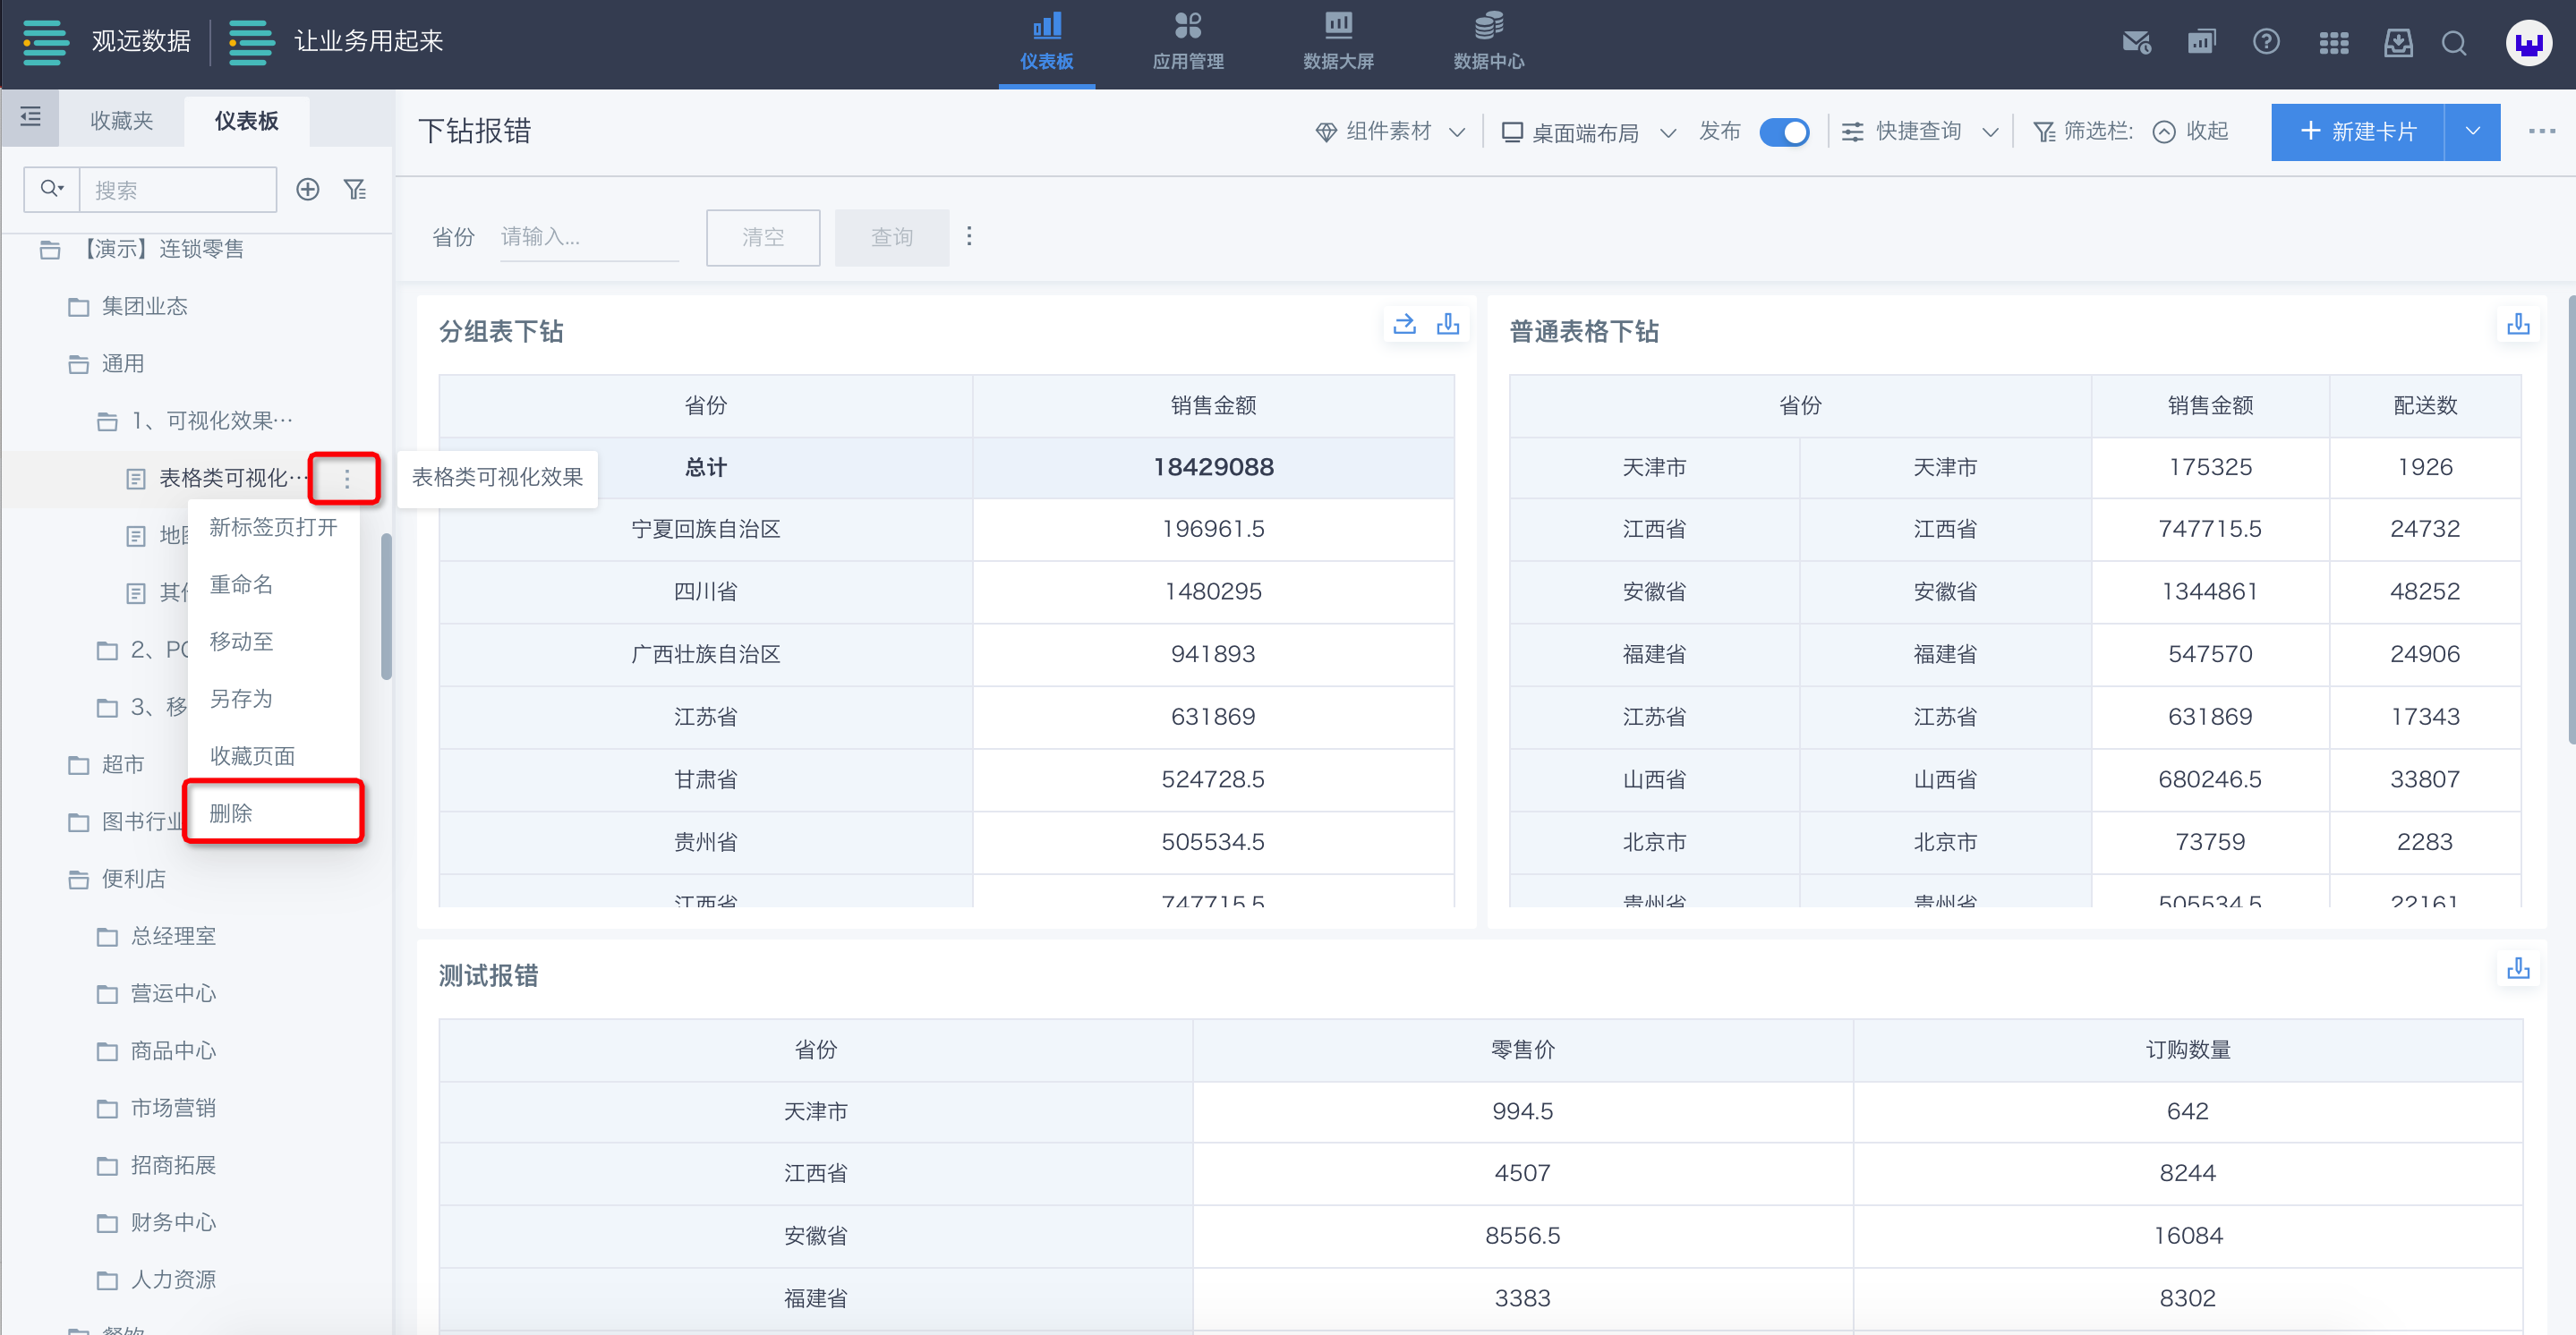Click the sidebar tree vertical scrollbar
This screenshot has height=1335, width=2576.
(386, 607)
